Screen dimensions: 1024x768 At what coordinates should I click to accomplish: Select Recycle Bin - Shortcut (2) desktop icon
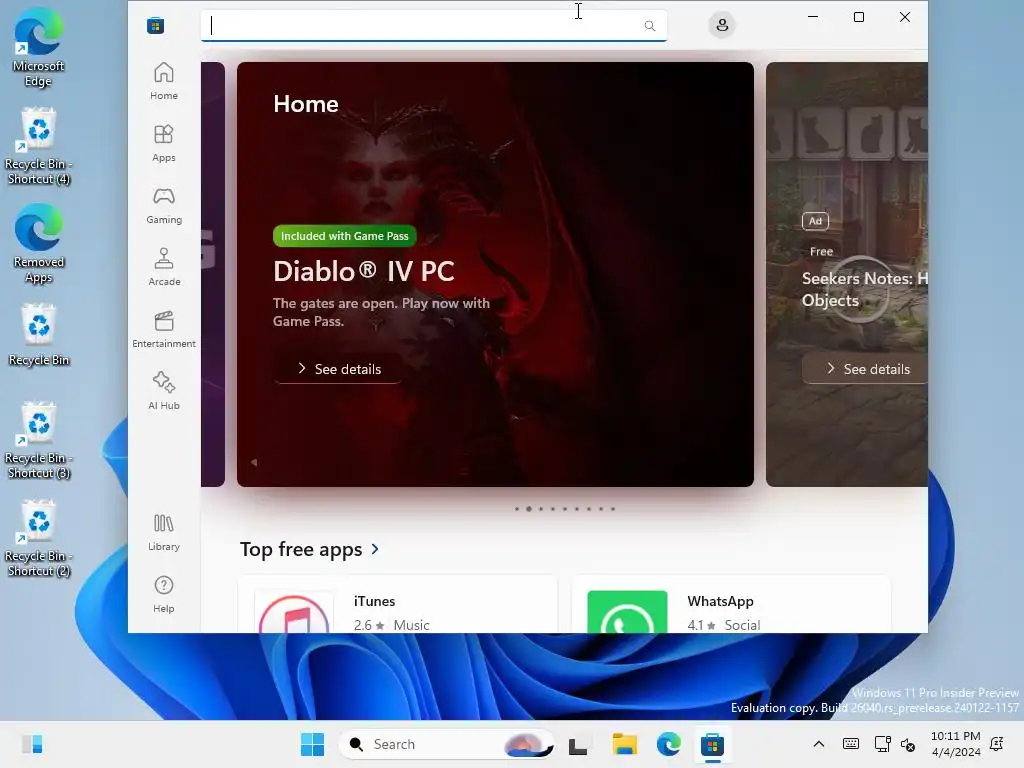coord(39,538)
